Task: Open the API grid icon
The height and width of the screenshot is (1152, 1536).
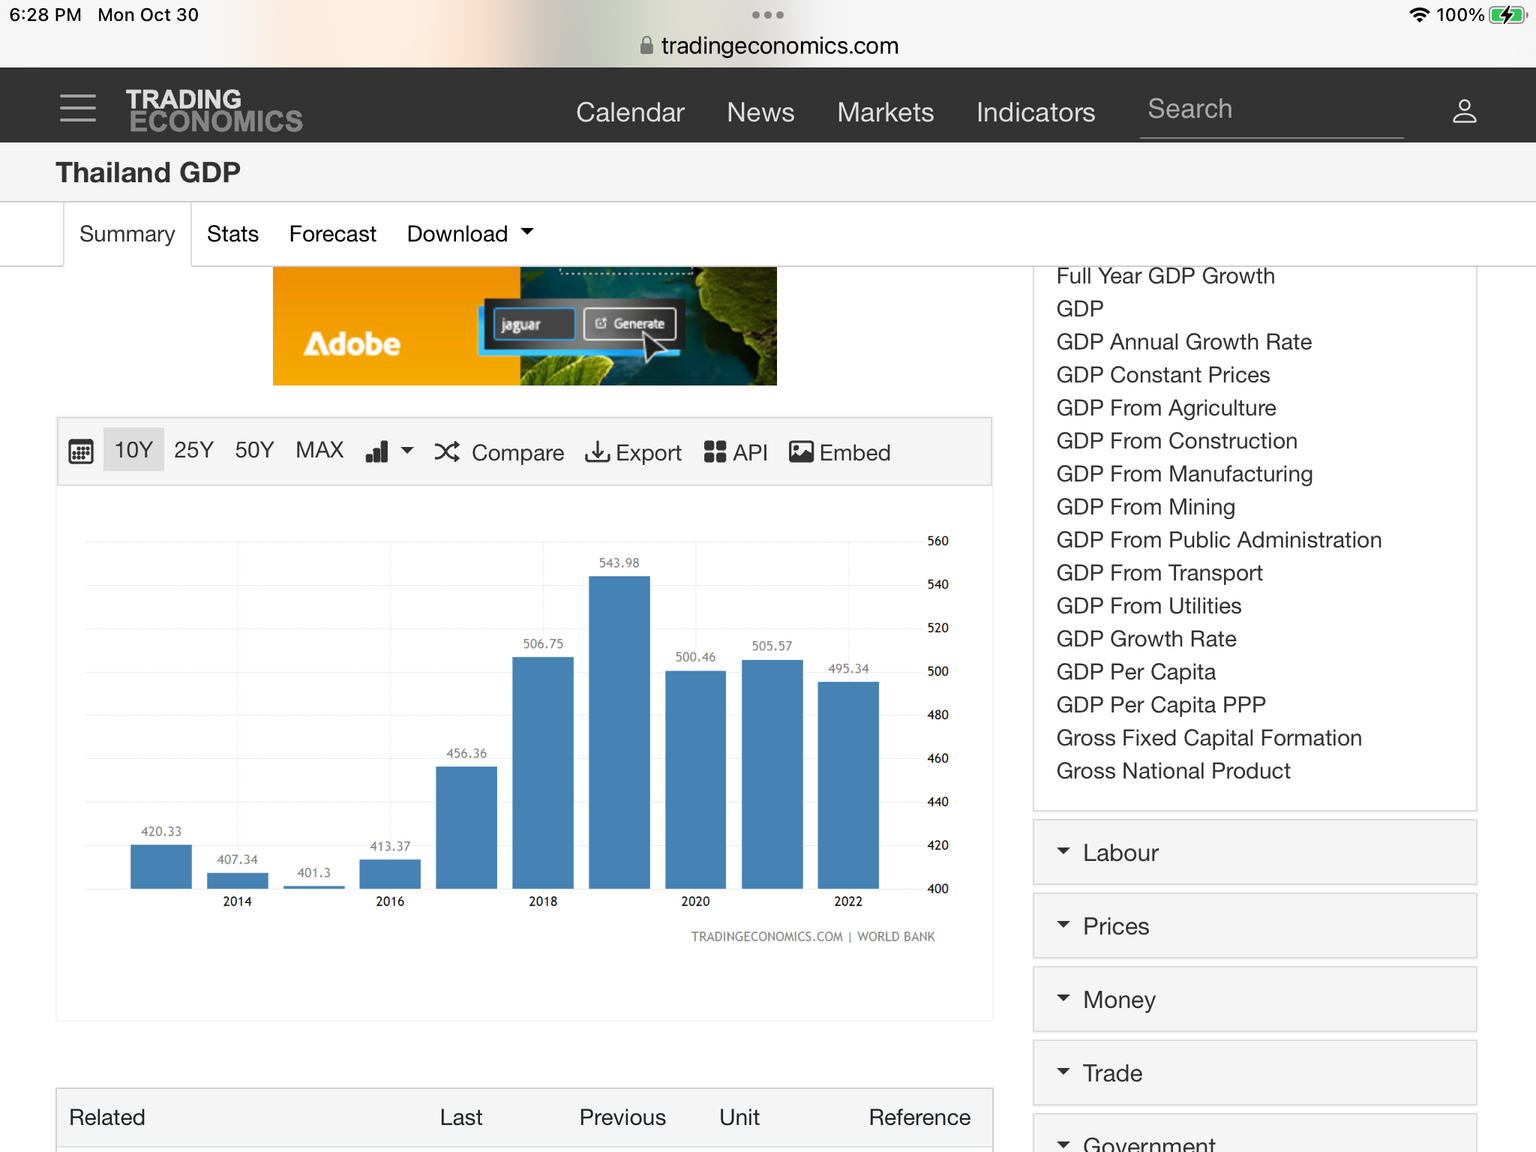Action: coord(715,452)
